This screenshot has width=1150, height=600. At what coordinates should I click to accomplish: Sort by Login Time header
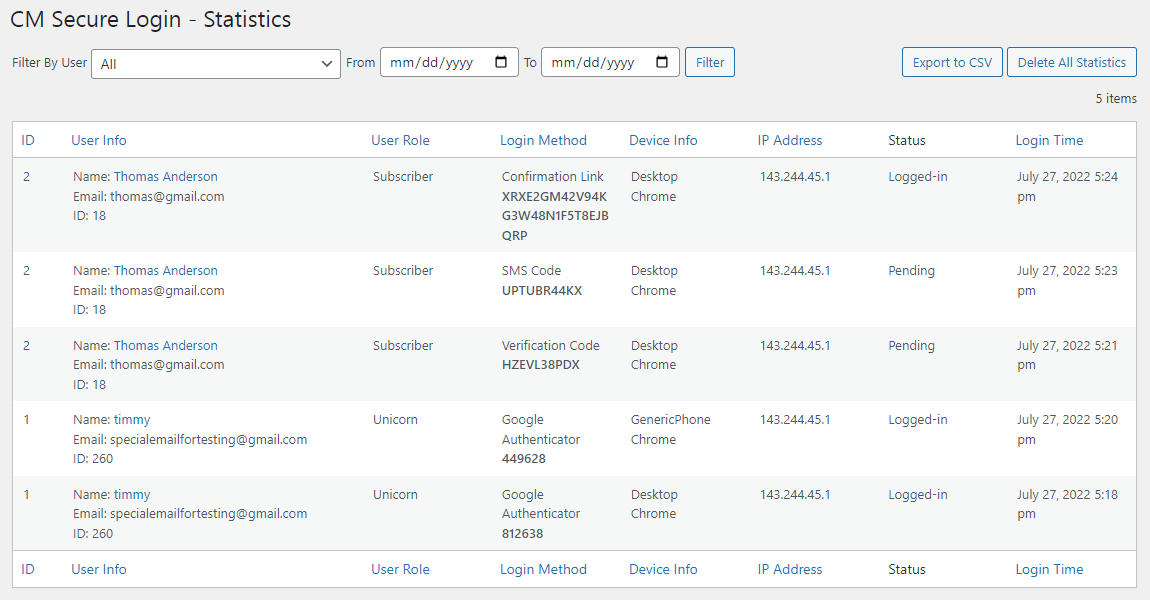(x=1049, y=140)
